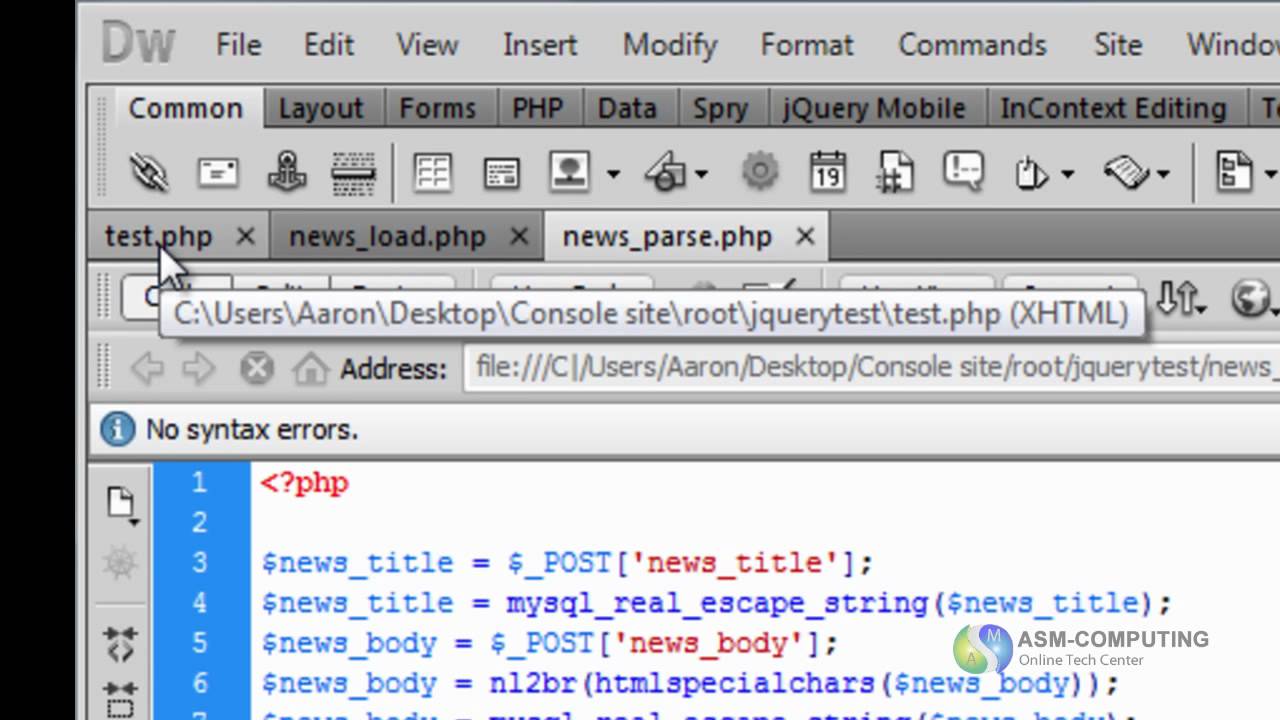Select the news_parse.php document tab
Viewport: 1280px width, 720px height.
click(x=667, y=237)
